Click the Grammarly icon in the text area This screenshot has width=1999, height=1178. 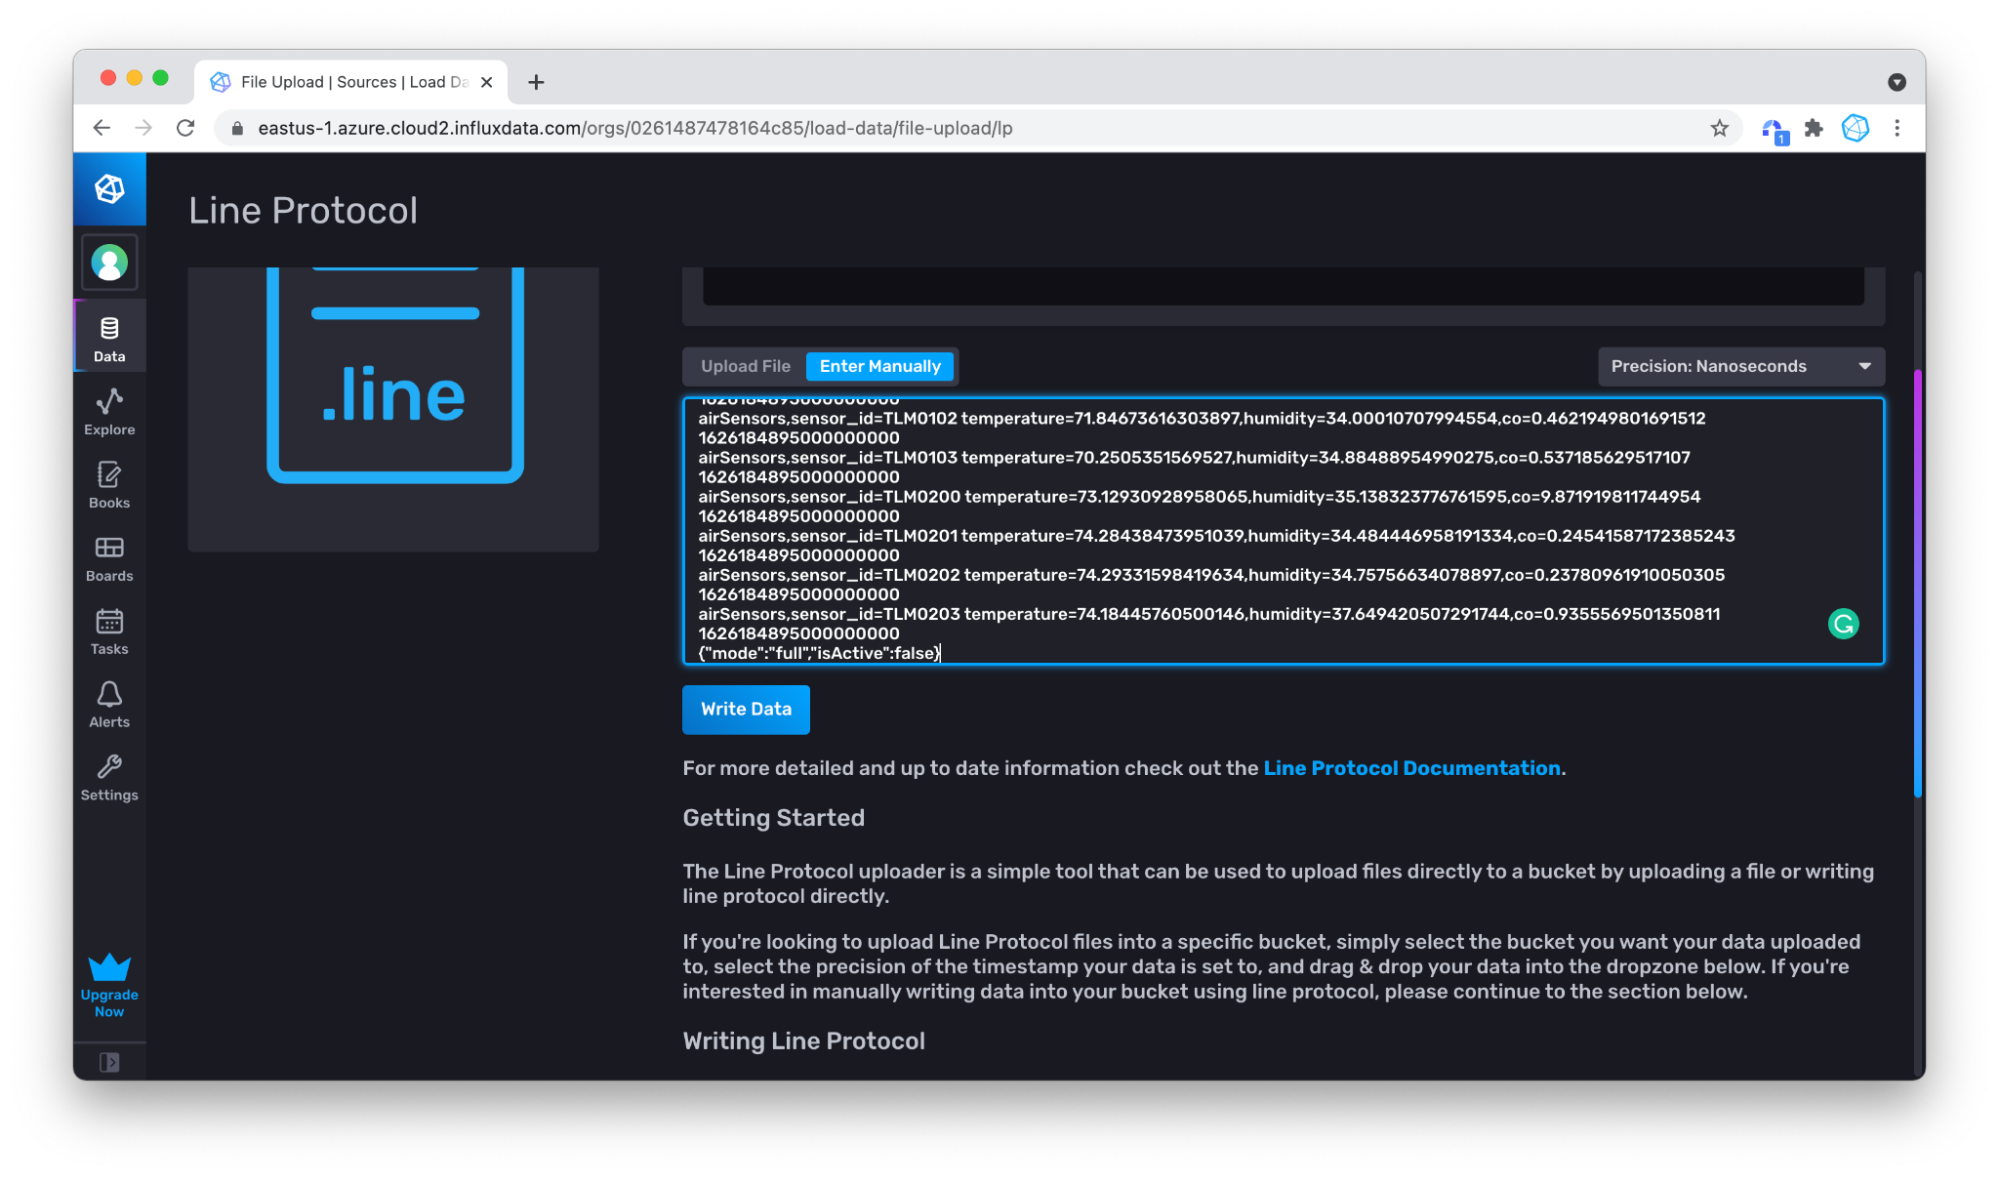point(1843,624)
